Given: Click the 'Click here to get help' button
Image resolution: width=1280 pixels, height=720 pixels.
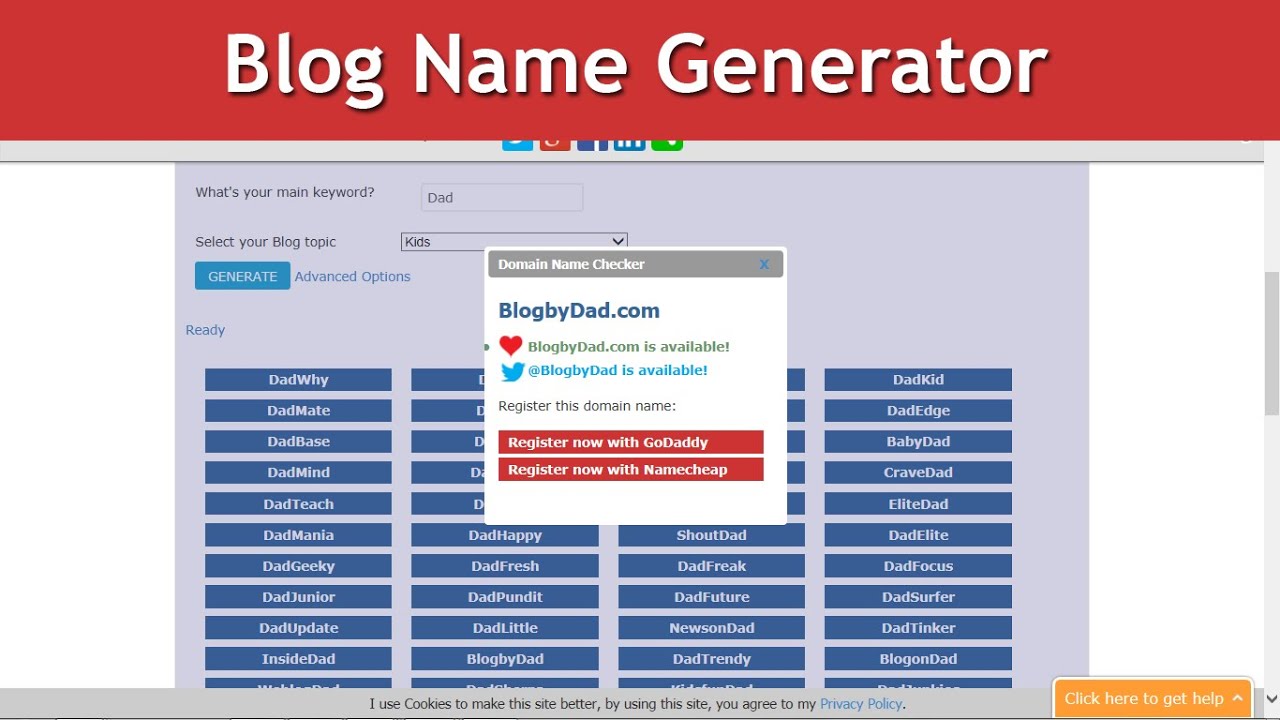Looking at the screenshot, I should pos(1153,698).
